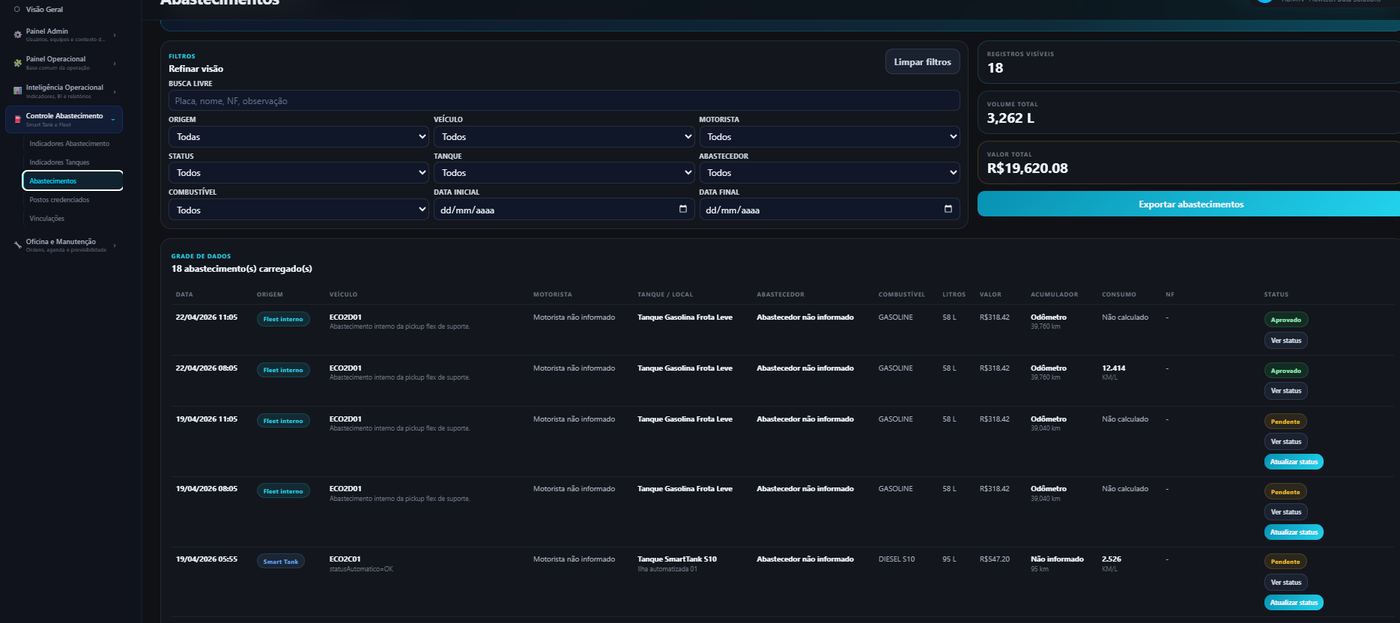Open the Status filter dropdown
This screenshot has height=623, width=1400.
[x=299, y=172]
